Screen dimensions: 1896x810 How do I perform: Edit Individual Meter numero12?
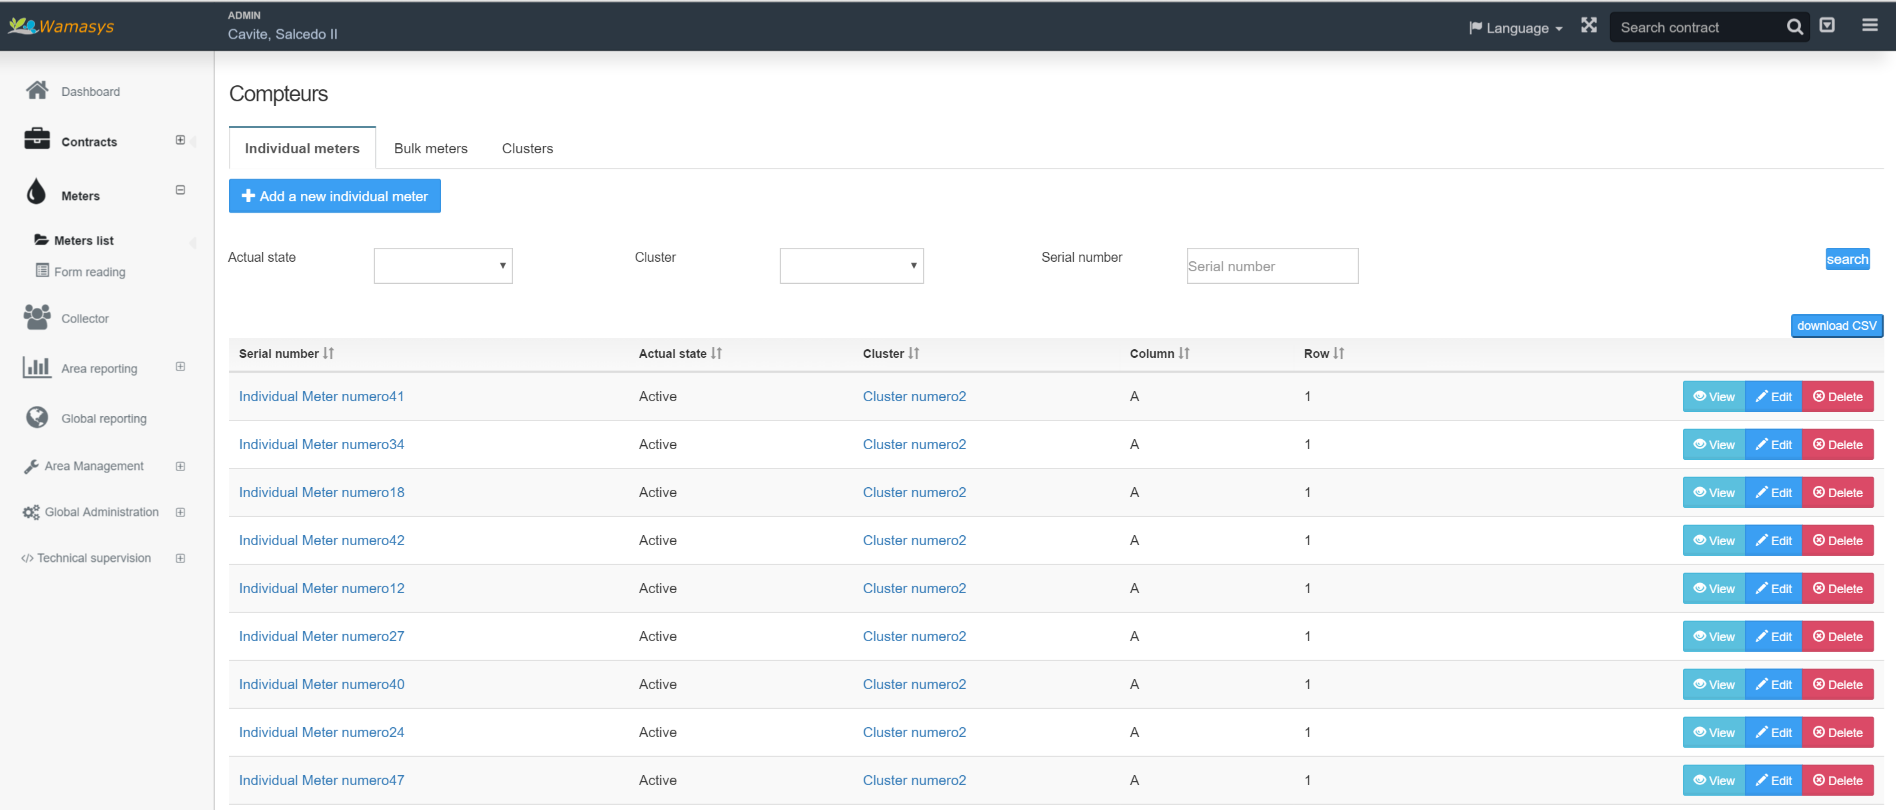(x=1774, y=589)
